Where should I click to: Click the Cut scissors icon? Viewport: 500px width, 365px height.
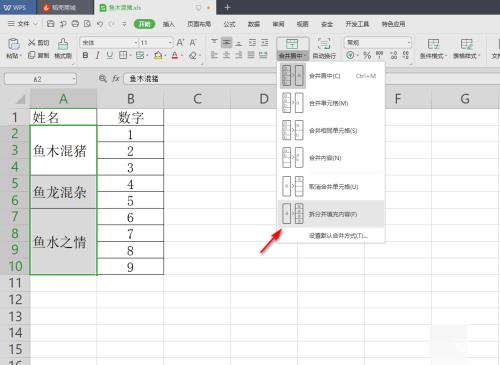point(31,42)
